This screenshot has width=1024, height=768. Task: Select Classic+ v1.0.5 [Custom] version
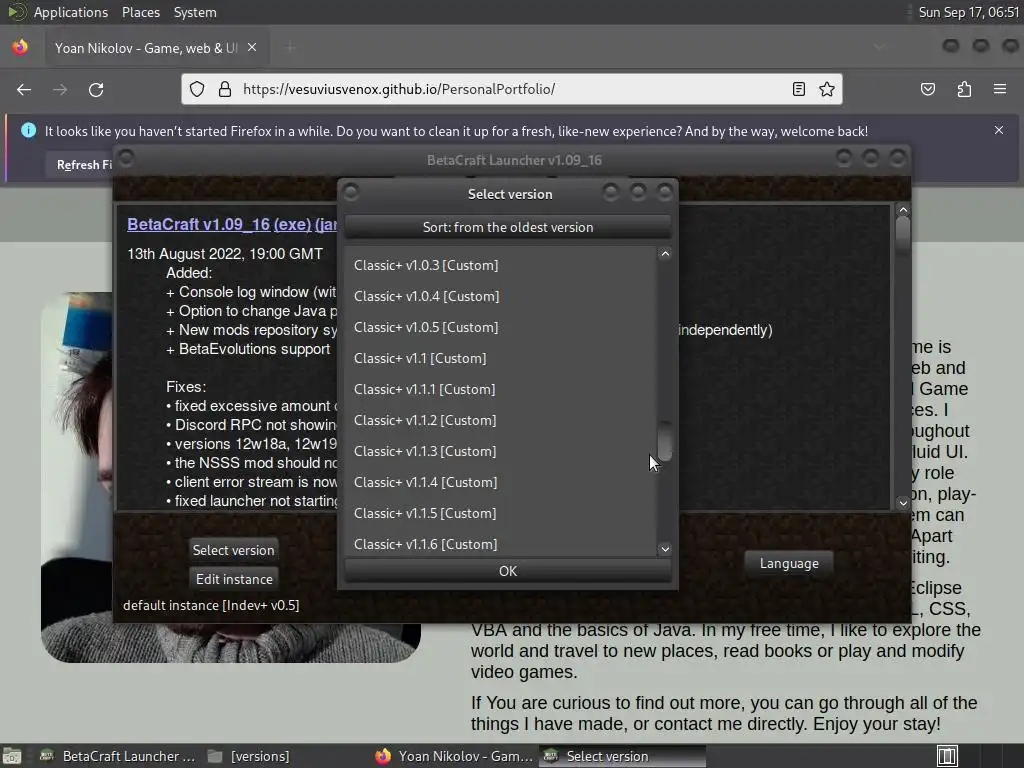pos(500,327)
